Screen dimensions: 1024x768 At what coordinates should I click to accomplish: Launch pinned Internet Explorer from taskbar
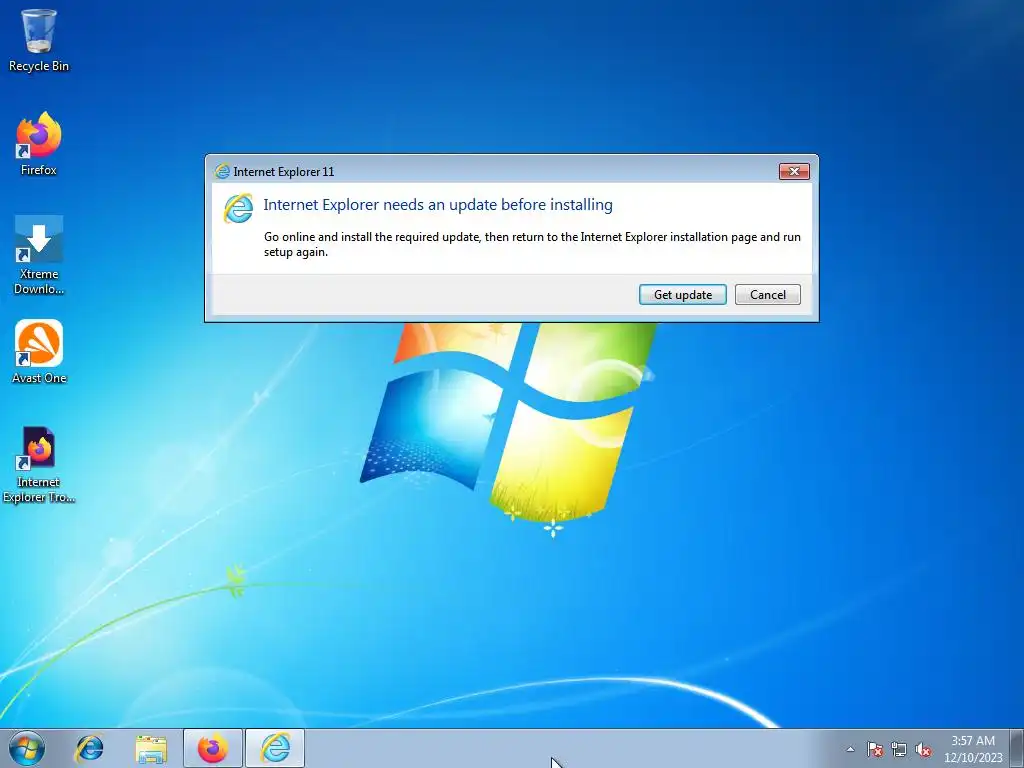point(89,748)
